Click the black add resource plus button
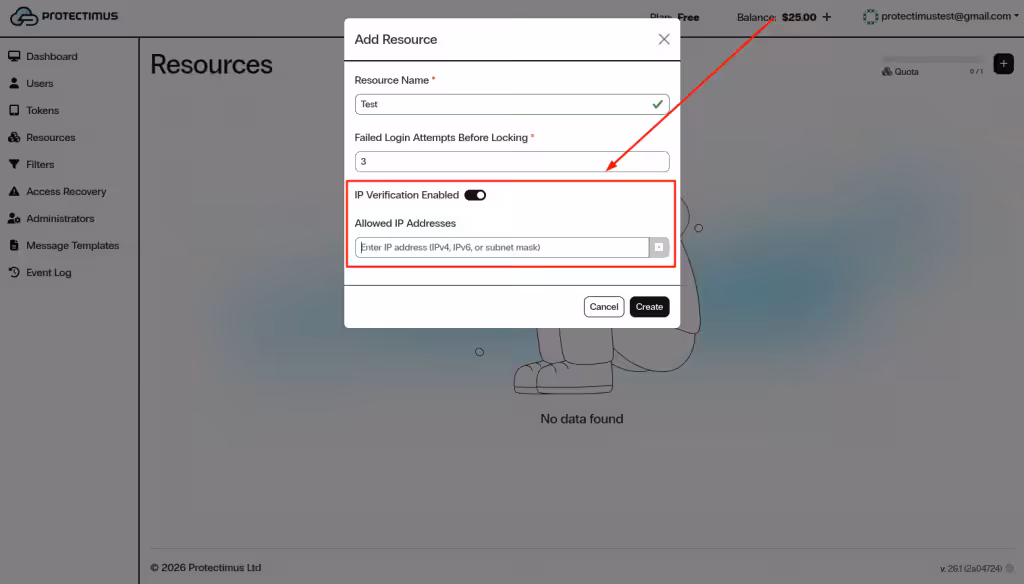This screenshot has height=584, width=1024. coord(1003,64)
